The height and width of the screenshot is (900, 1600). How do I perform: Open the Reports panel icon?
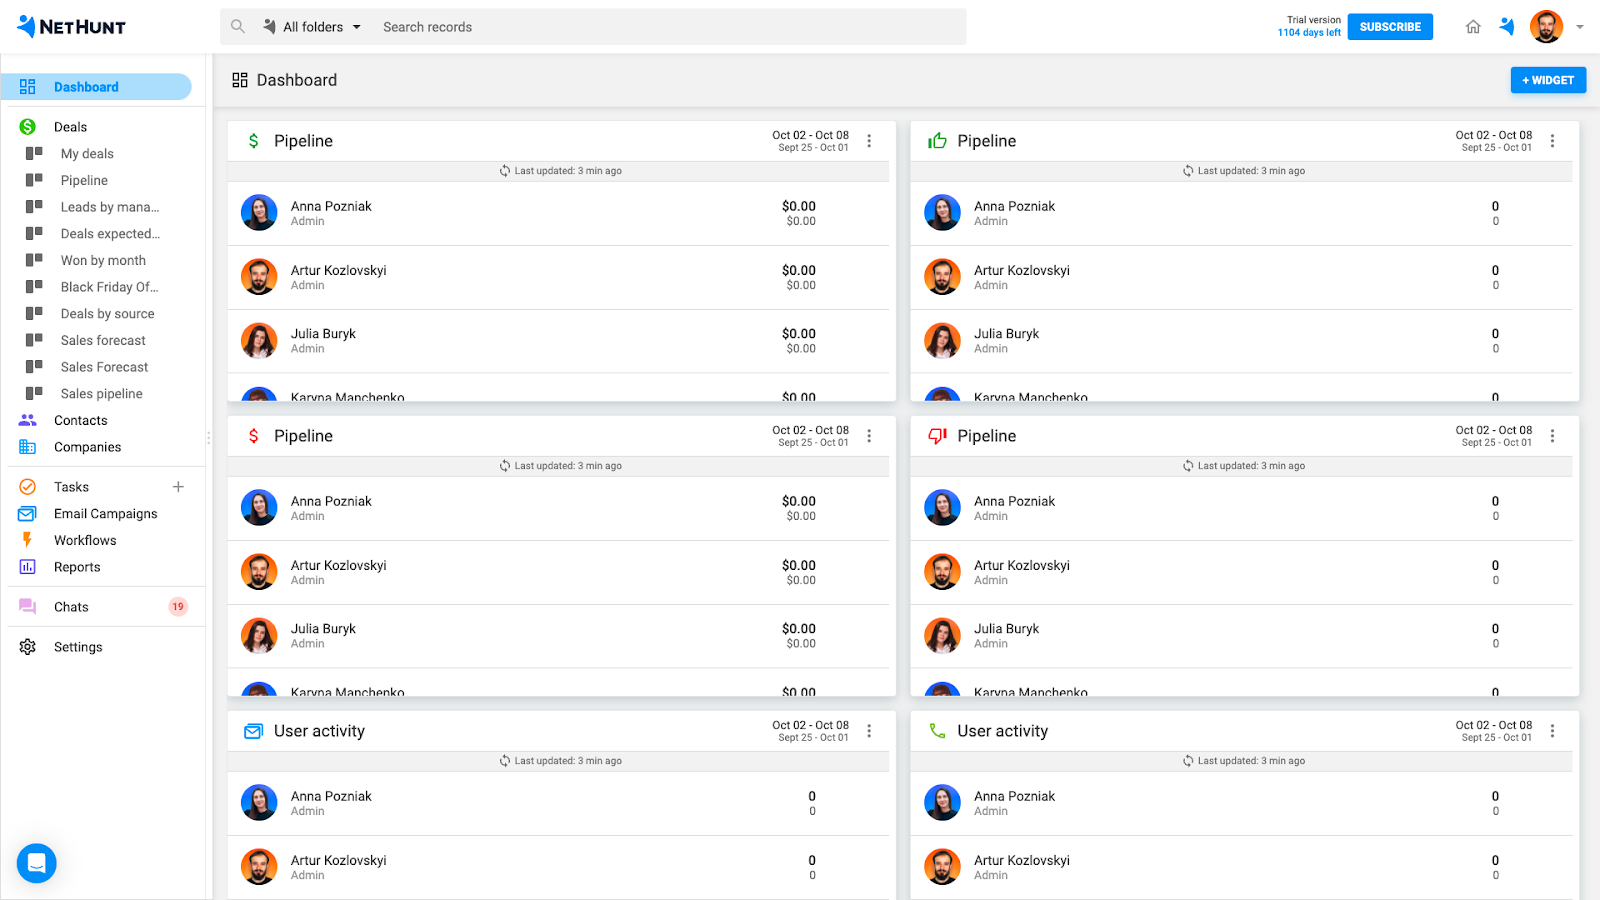[27, 567]
